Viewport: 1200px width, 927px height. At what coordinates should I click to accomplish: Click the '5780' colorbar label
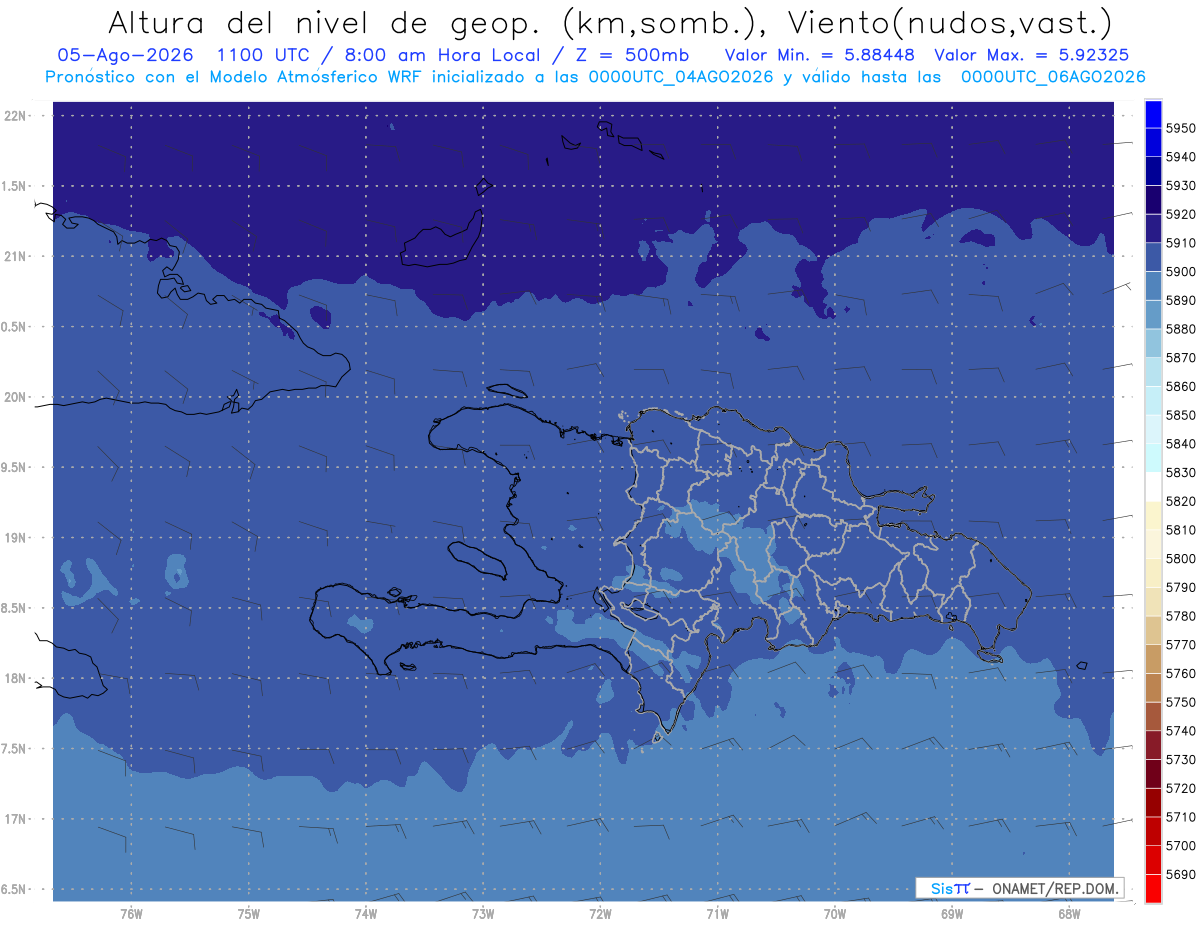click(1181, 616)
